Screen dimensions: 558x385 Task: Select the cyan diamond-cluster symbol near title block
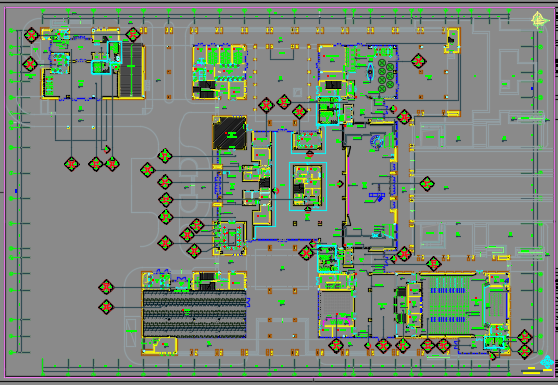tap(547, 362)
